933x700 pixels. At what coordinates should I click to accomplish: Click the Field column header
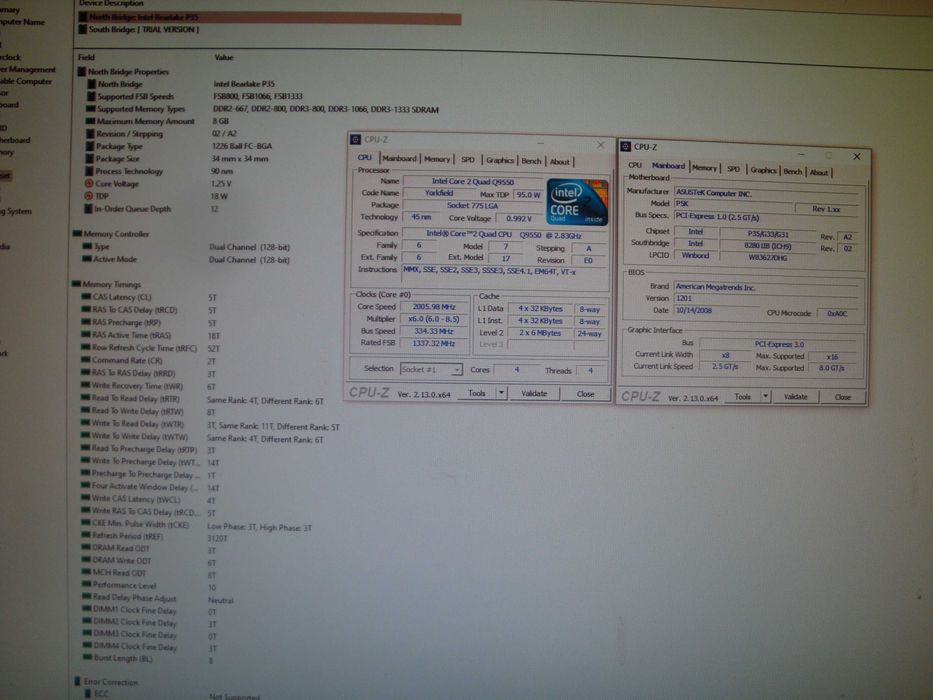pos(86,58)
